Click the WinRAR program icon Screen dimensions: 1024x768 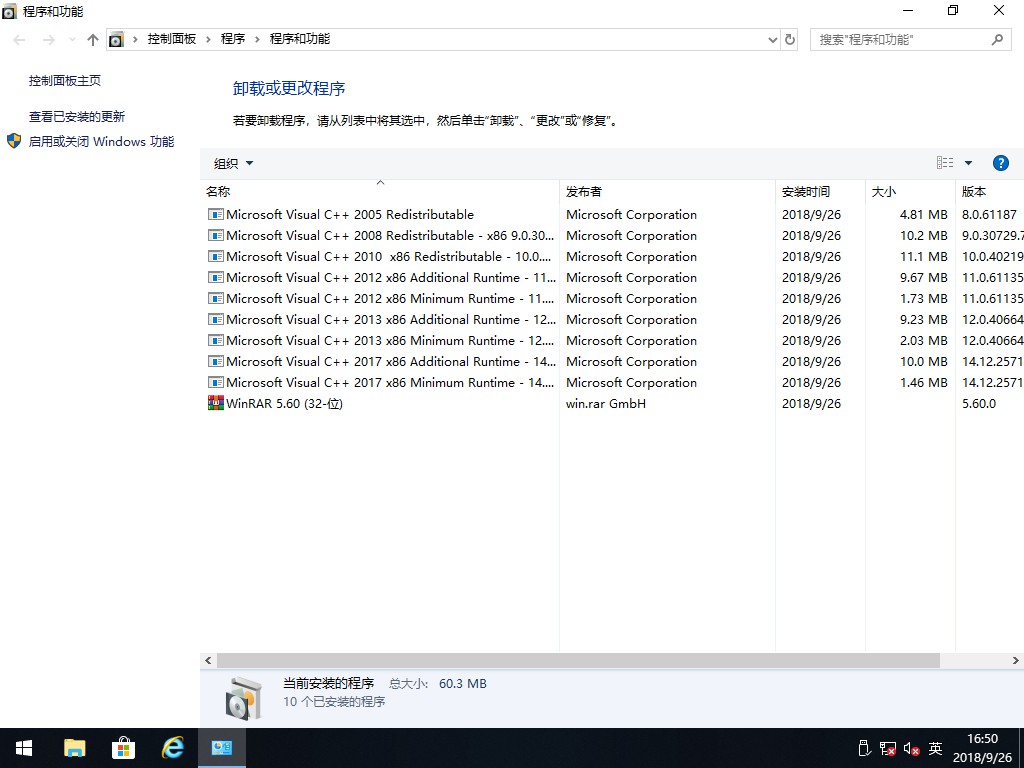216,403
